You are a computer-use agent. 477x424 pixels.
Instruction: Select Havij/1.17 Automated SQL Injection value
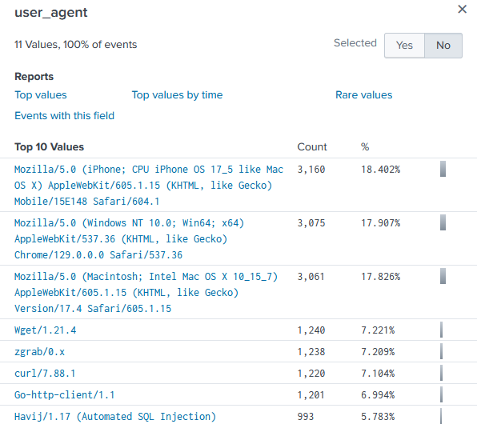[x=115, y=417]
